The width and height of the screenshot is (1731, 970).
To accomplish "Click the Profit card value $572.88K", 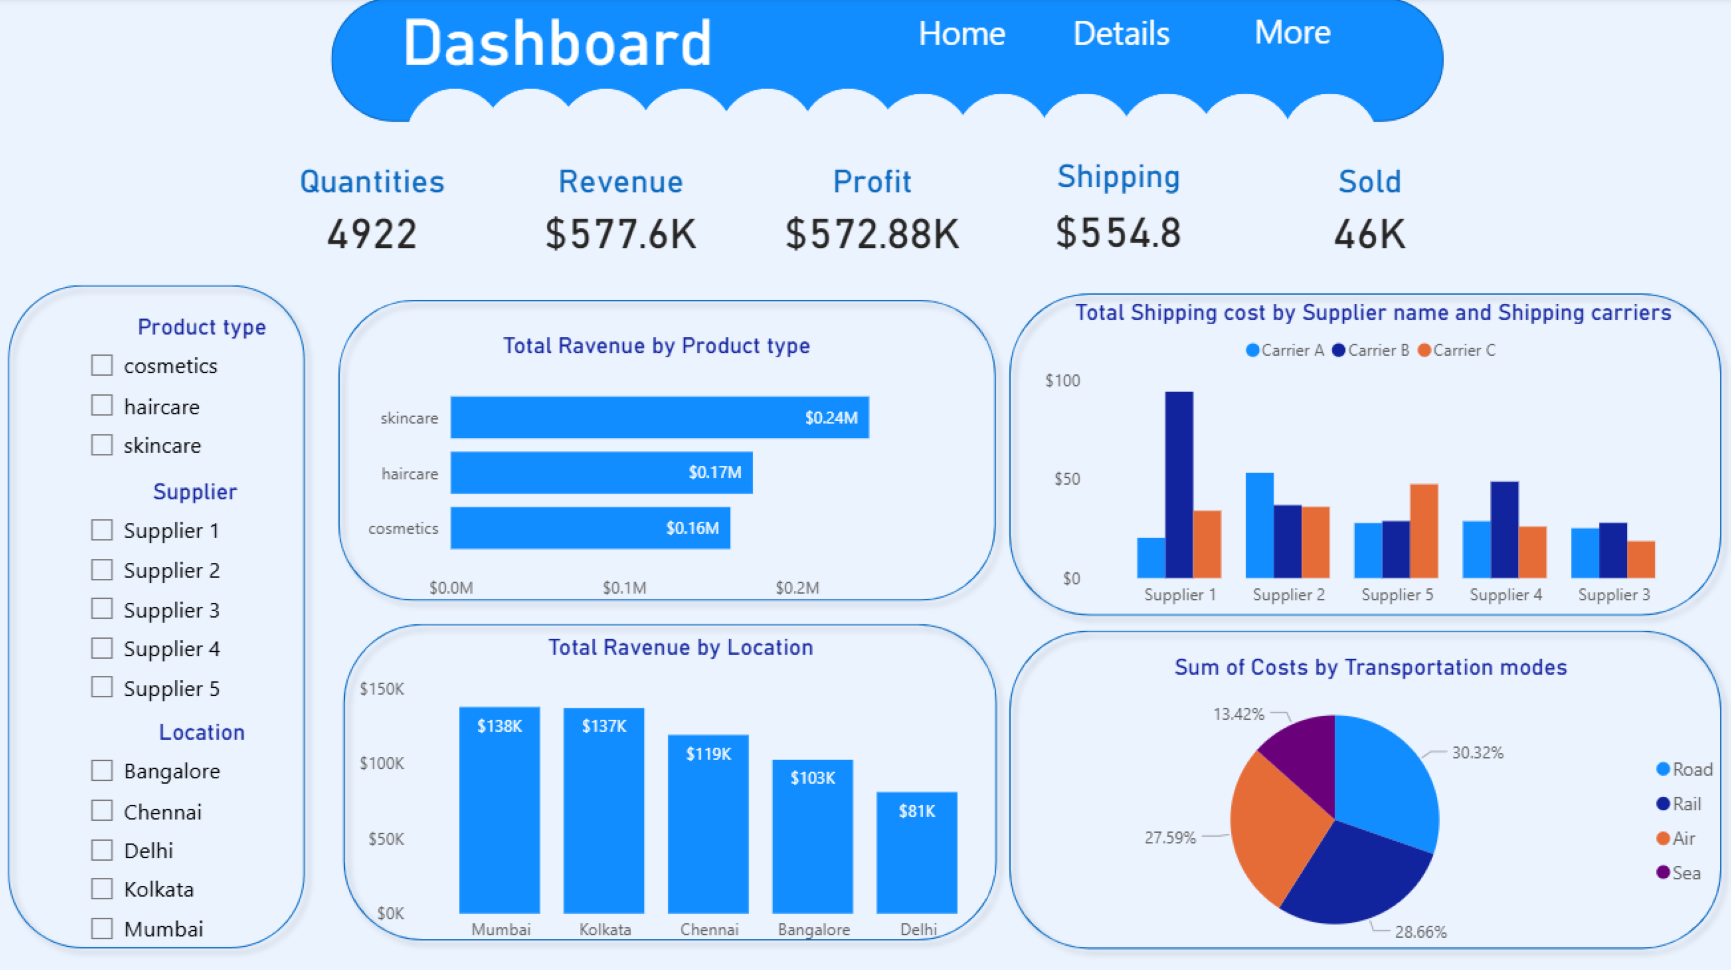I will pos(872,234).
